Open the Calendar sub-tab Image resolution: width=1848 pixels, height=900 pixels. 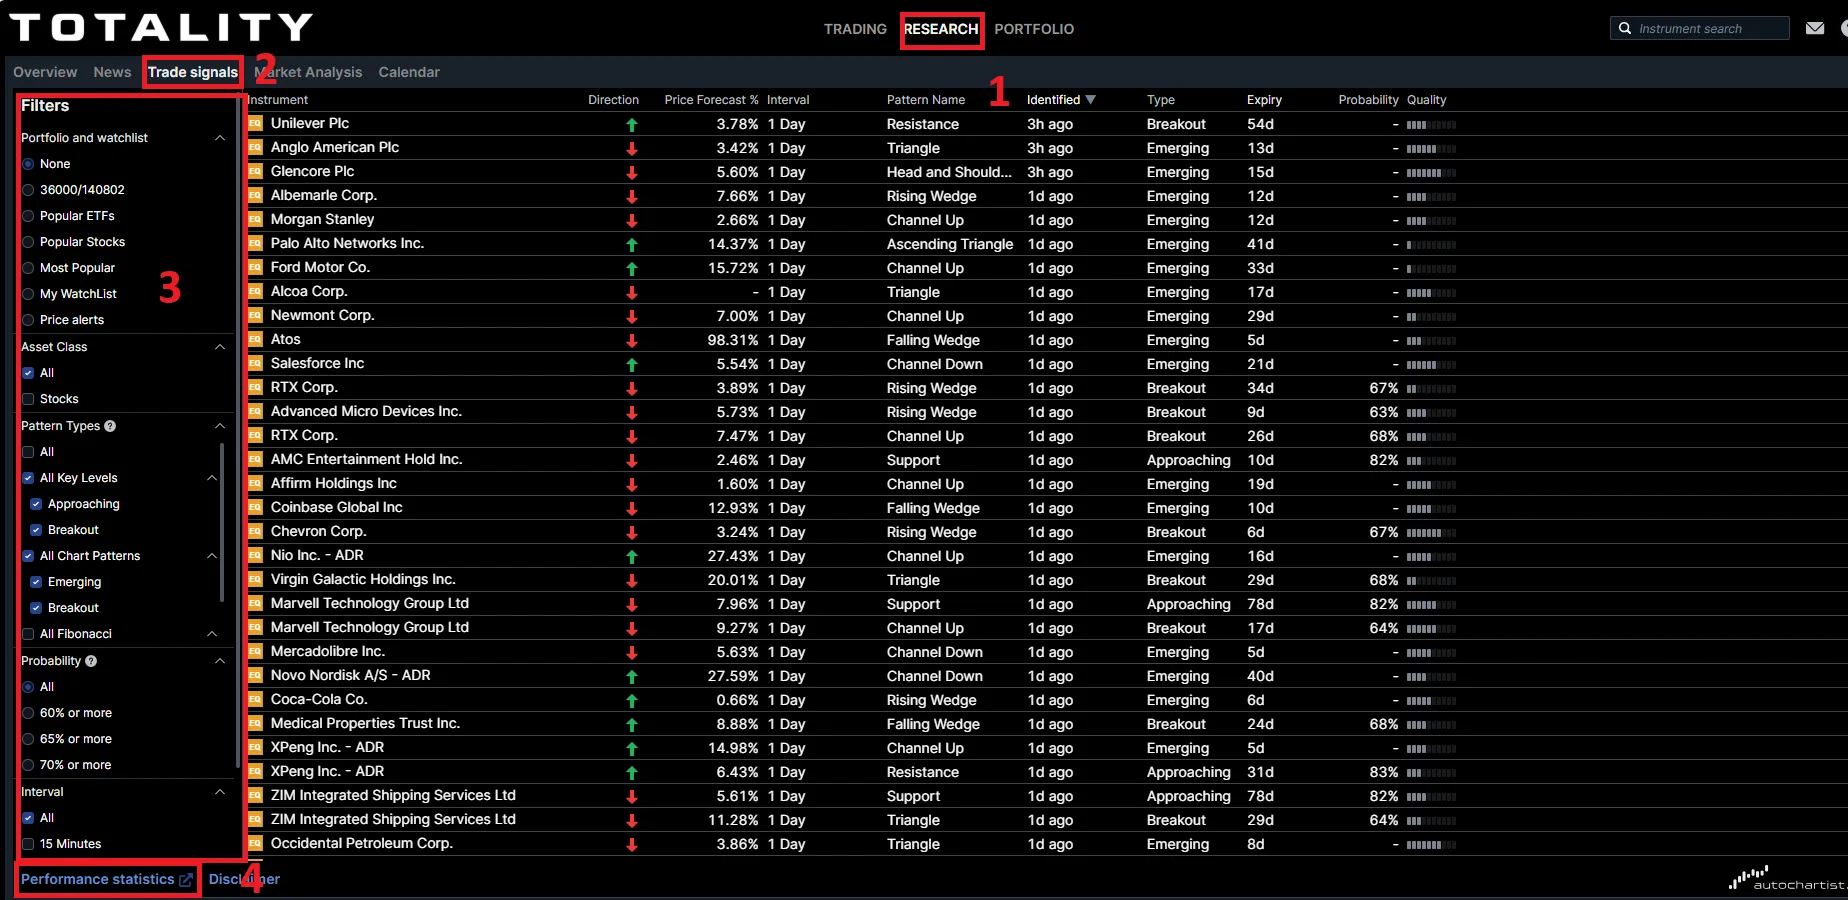point(409,72)
